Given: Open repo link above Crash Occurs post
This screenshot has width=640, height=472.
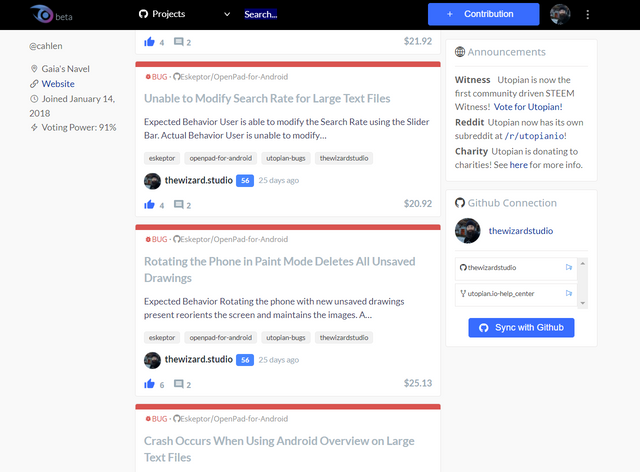Looking at the screenshot, I should pyautogui.click(x=231, y=419).
